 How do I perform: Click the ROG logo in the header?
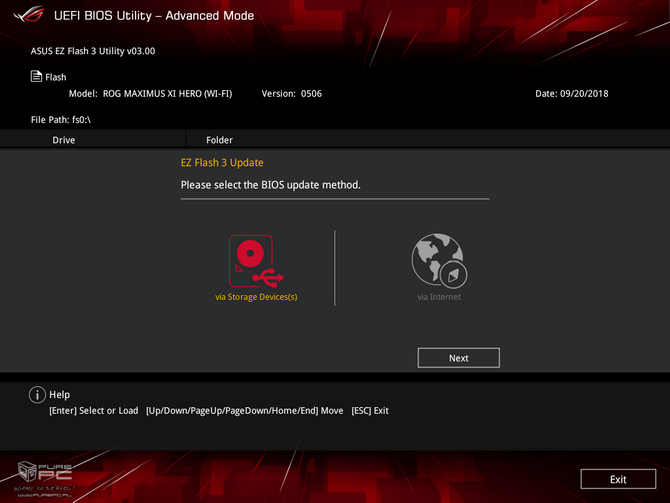click(29, 14)
